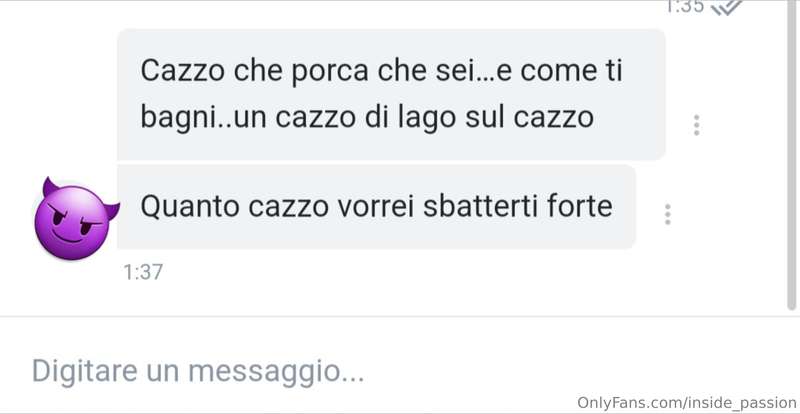This screenshot has width=800, height=414.
Task: Click the purple devil emoji avatar
Action: [x=76, y=218]
